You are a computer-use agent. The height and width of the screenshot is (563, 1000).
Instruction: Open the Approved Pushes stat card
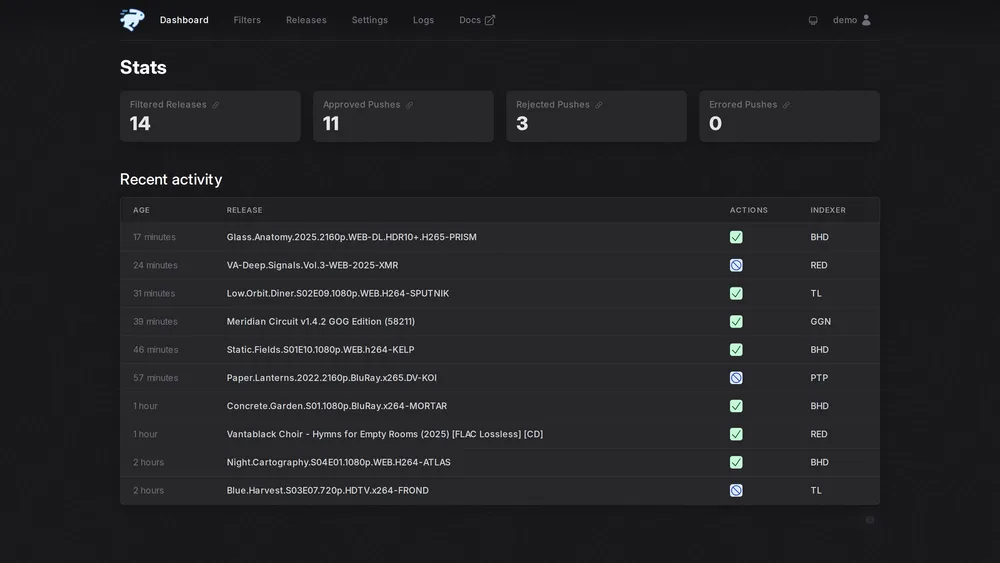403,116
